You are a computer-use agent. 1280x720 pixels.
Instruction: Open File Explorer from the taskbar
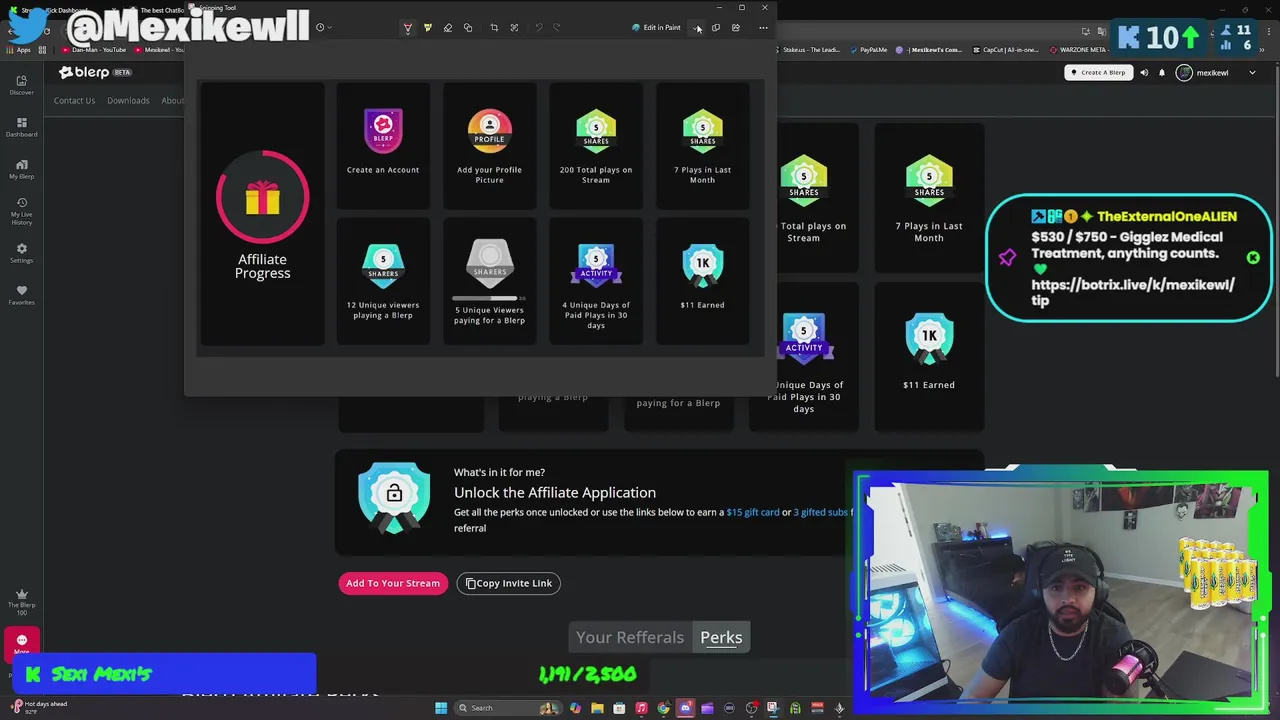pos(597,708)
